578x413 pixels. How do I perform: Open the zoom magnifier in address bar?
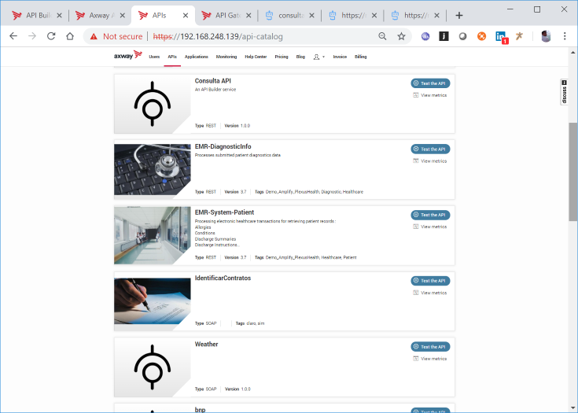tap(382, 36)
